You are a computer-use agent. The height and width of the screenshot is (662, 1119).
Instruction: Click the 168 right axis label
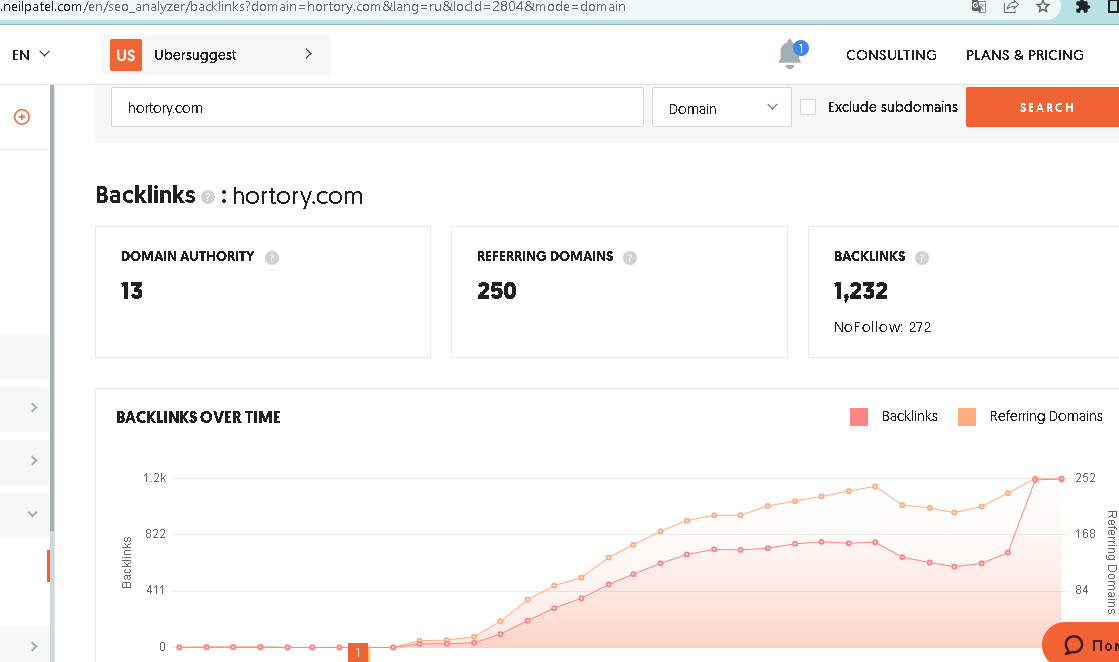pos(1085,534)
